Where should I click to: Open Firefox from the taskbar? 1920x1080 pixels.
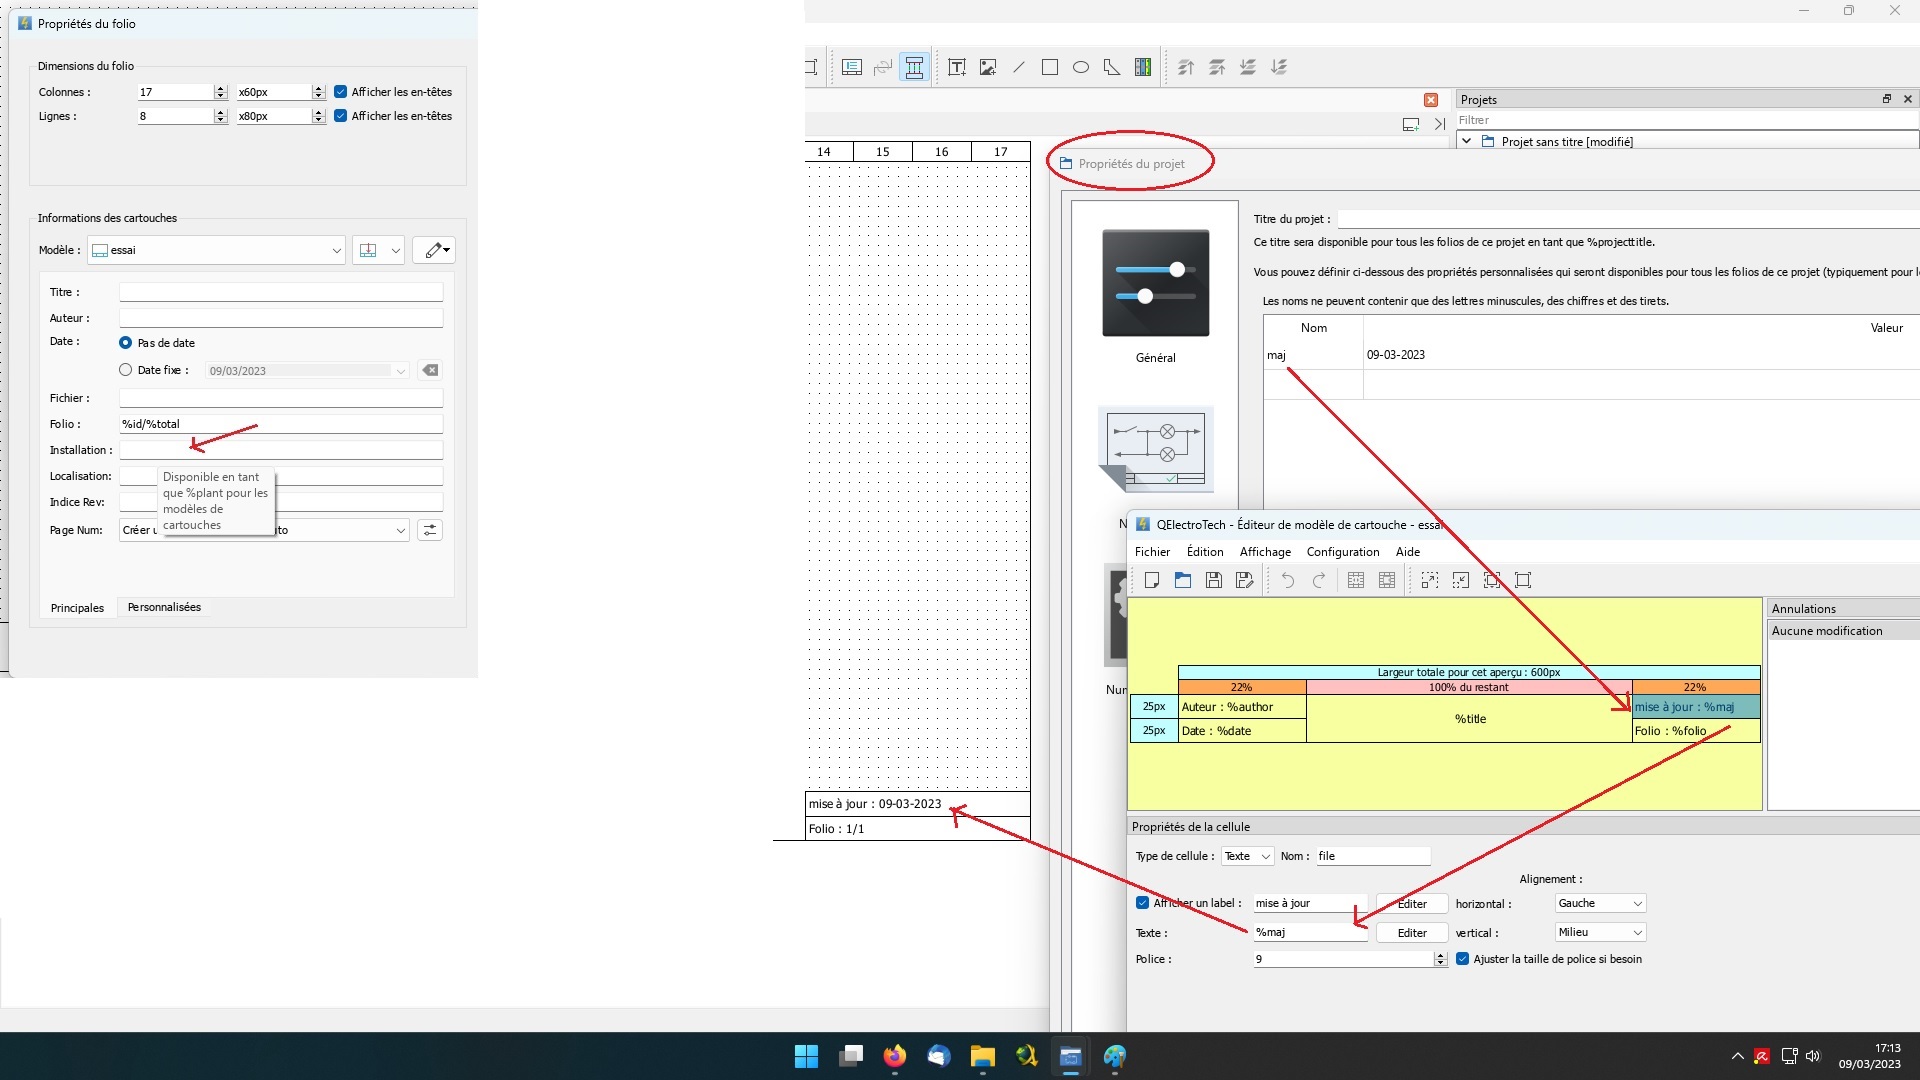pyautogui.click(x=894, y=1056)
